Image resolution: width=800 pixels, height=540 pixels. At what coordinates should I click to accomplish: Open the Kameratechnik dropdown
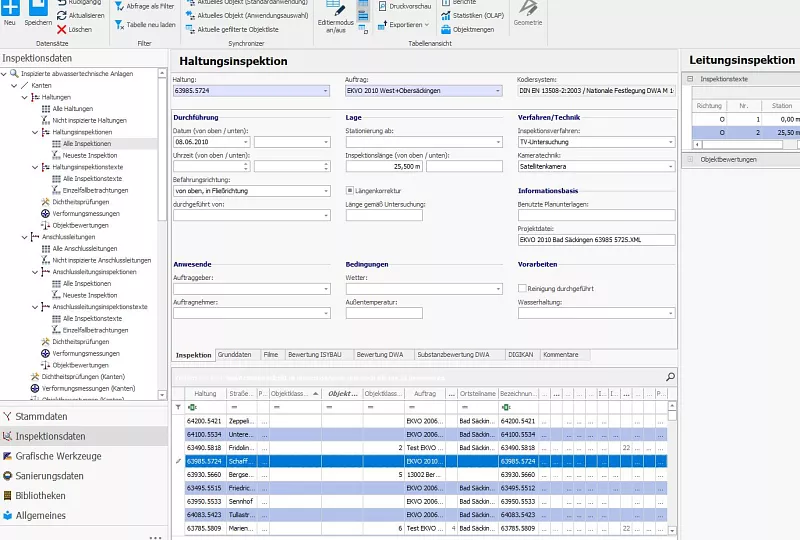670,166
